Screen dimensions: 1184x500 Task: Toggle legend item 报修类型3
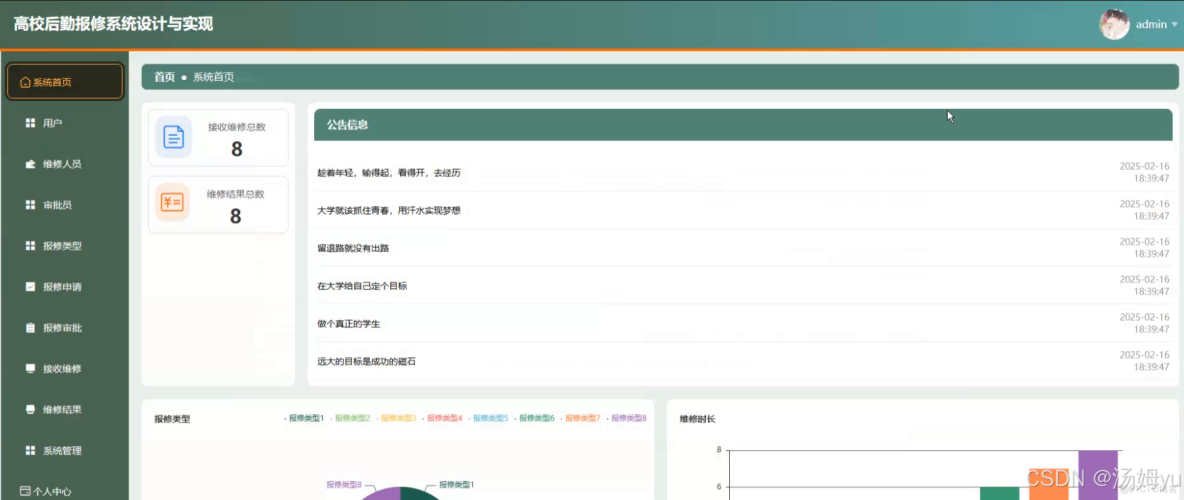point(396,418)
